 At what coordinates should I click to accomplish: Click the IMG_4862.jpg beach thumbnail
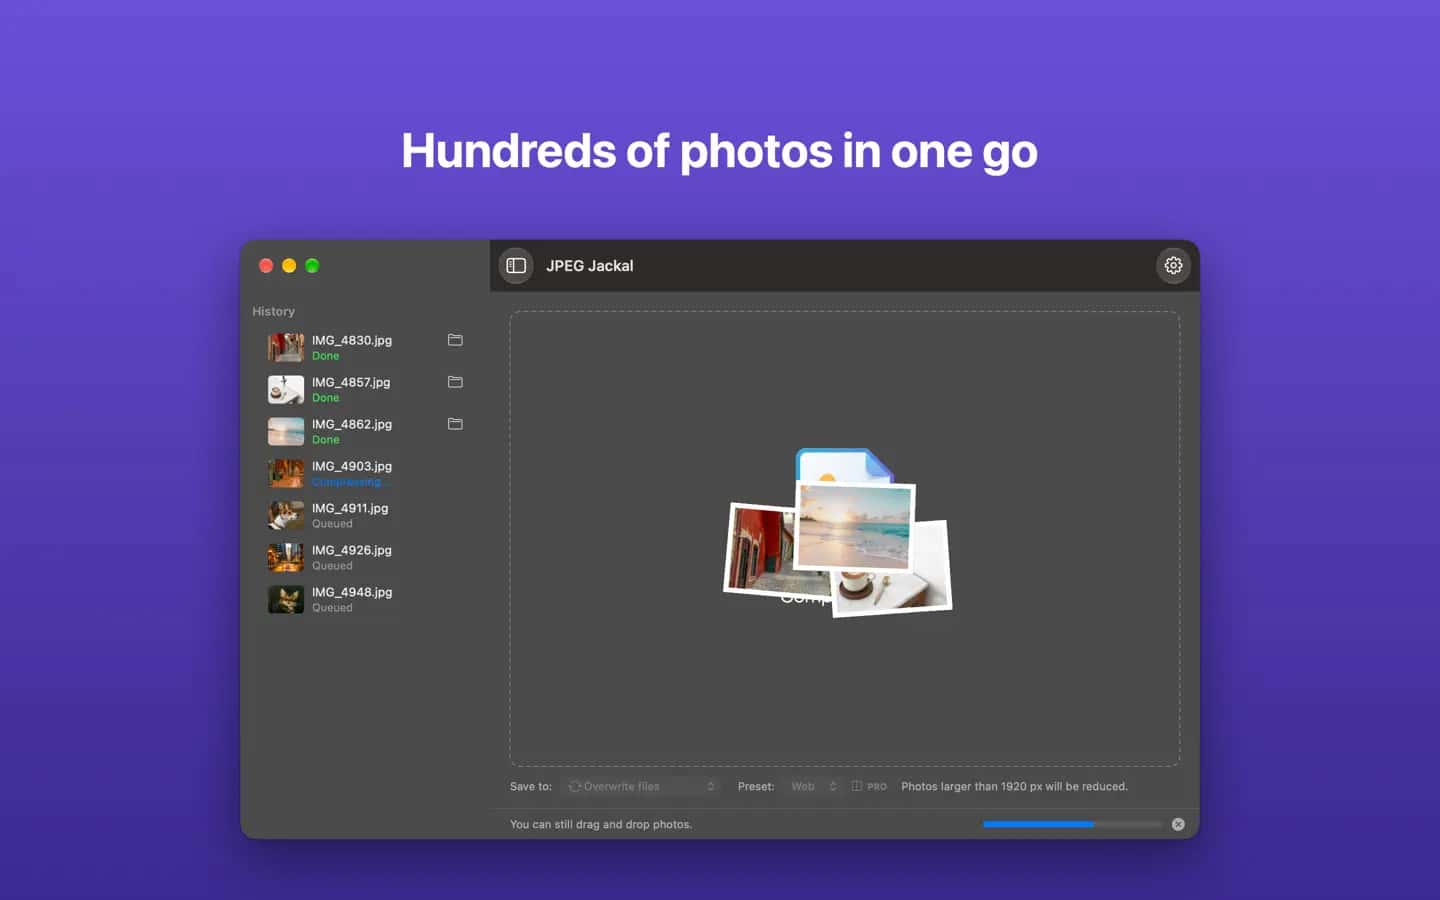[x=286, y=431]
